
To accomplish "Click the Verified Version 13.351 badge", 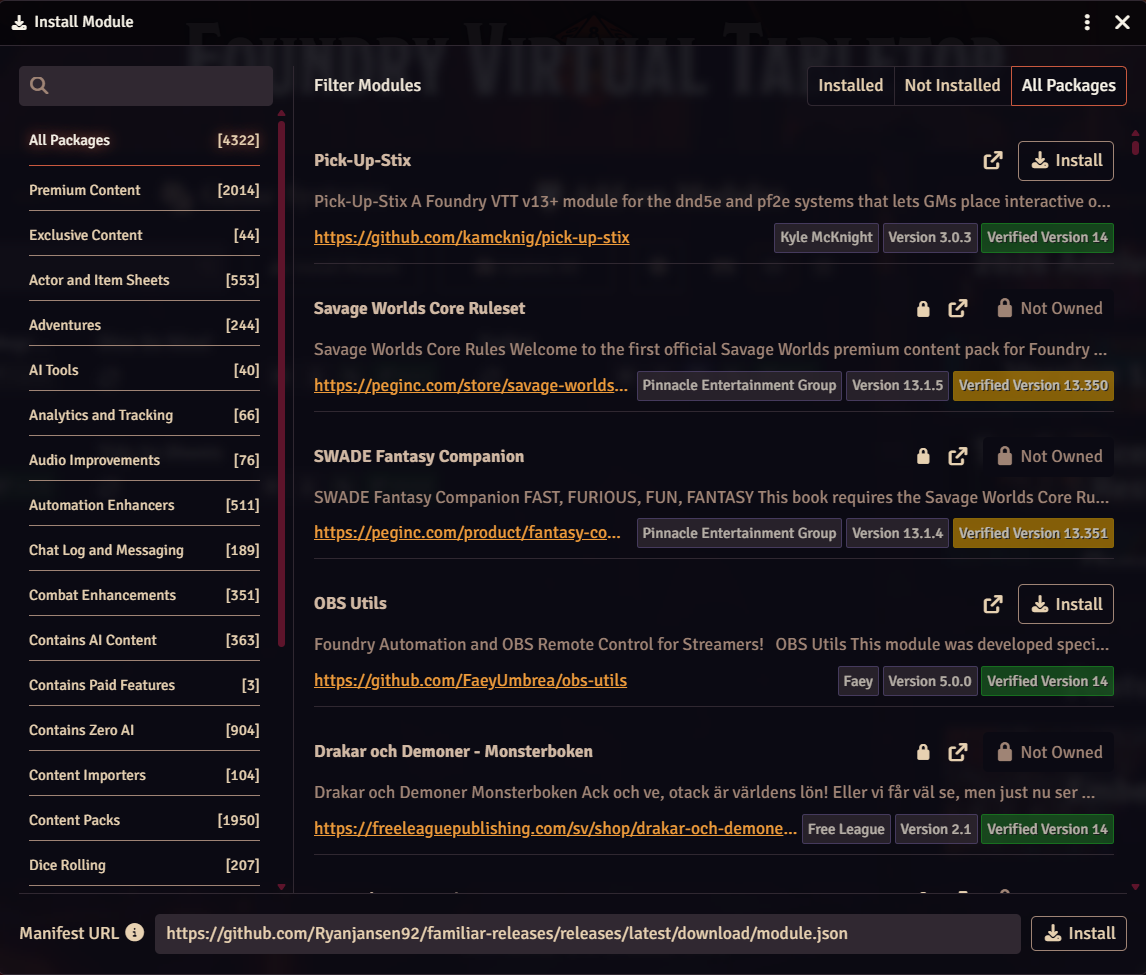I will (x=1033, y=533).
